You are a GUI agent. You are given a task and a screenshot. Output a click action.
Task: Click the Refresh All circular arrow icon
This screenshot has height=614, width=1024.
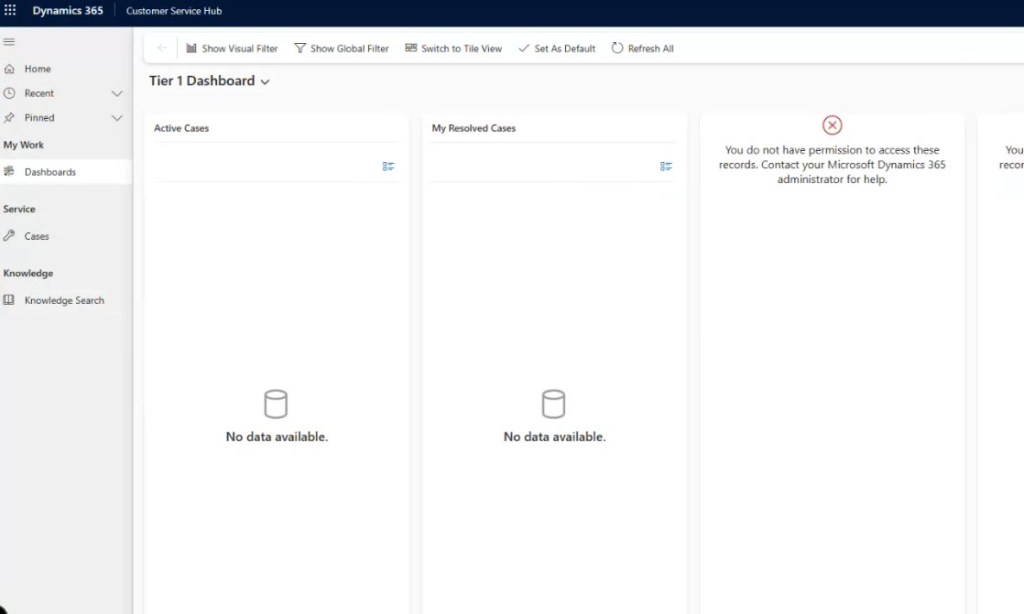617,48
